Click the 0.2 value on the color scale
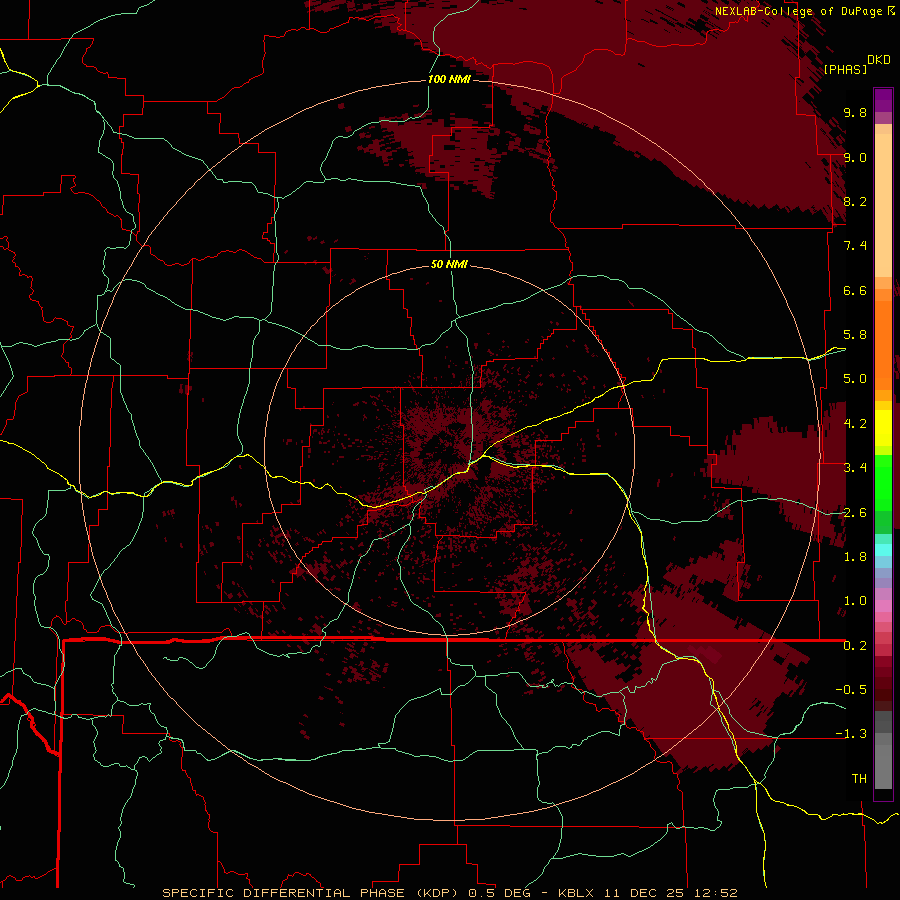900x900 pixels. click(x=855, y=646)
